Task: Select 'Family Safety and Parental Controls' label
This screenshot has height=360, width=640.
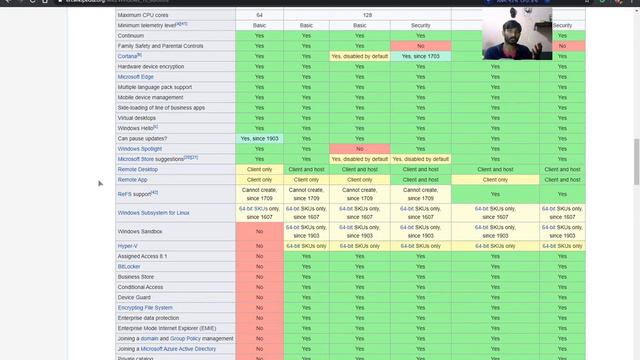Action: pyautogui.click(x=160, y=46)
